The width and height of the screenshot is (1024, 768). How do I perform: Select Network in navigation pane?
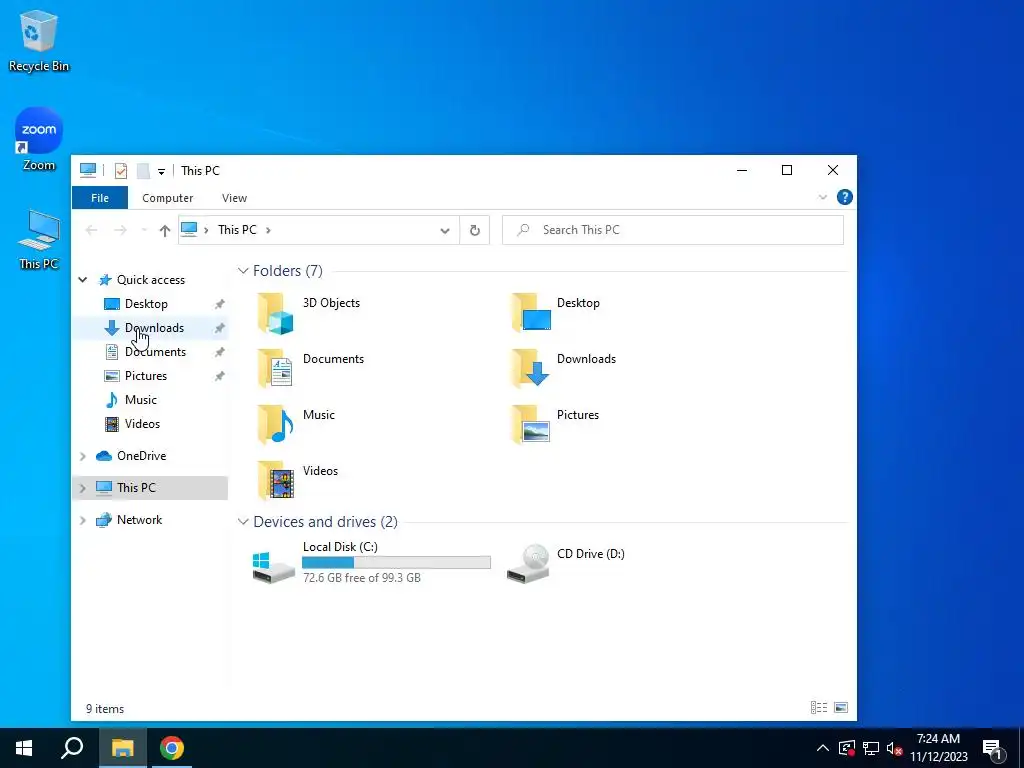click(139, 520)
